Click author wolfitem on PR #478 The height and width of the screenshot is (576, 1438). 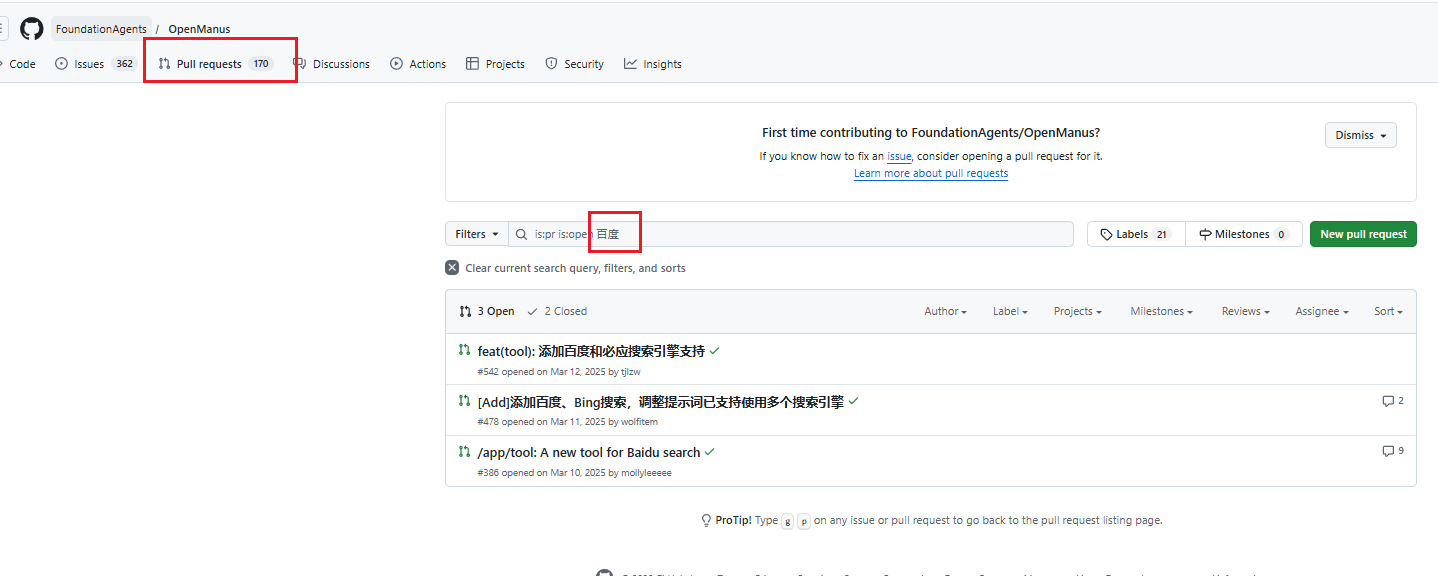pyautogui.click(x=639, y=422)
